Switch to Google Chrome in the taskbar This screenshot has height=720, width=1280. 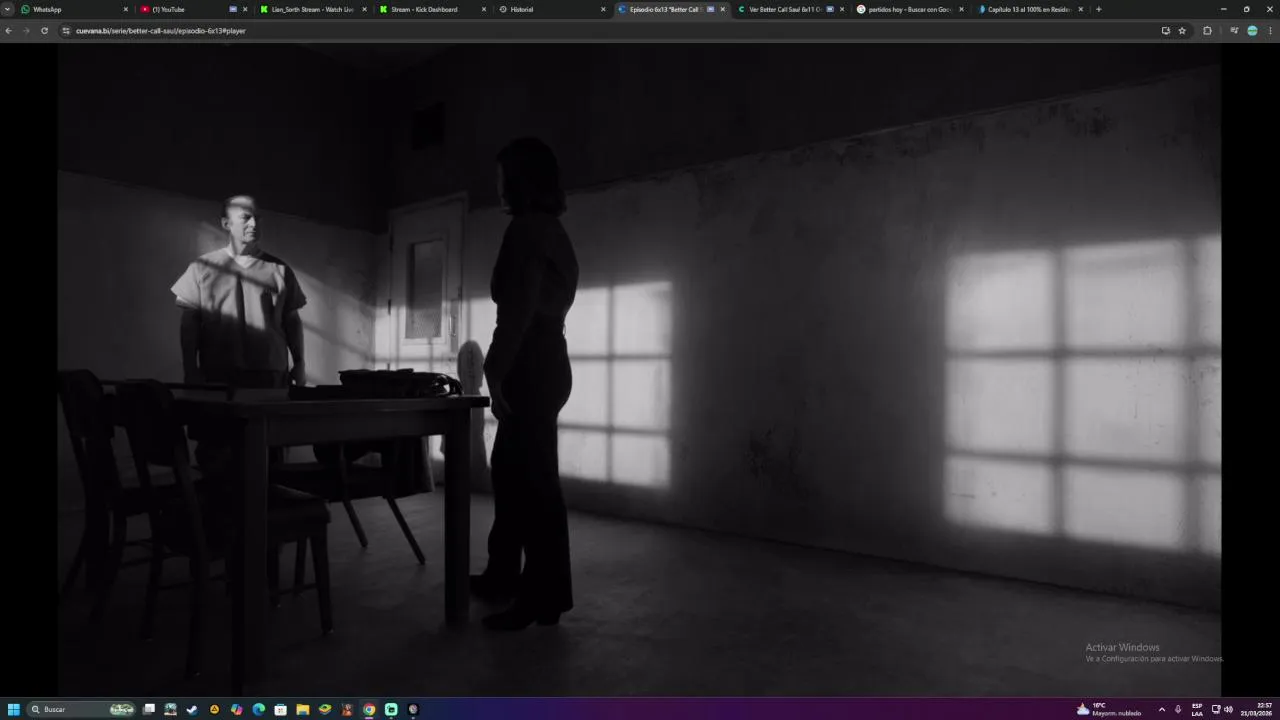[x=369, y=709]
